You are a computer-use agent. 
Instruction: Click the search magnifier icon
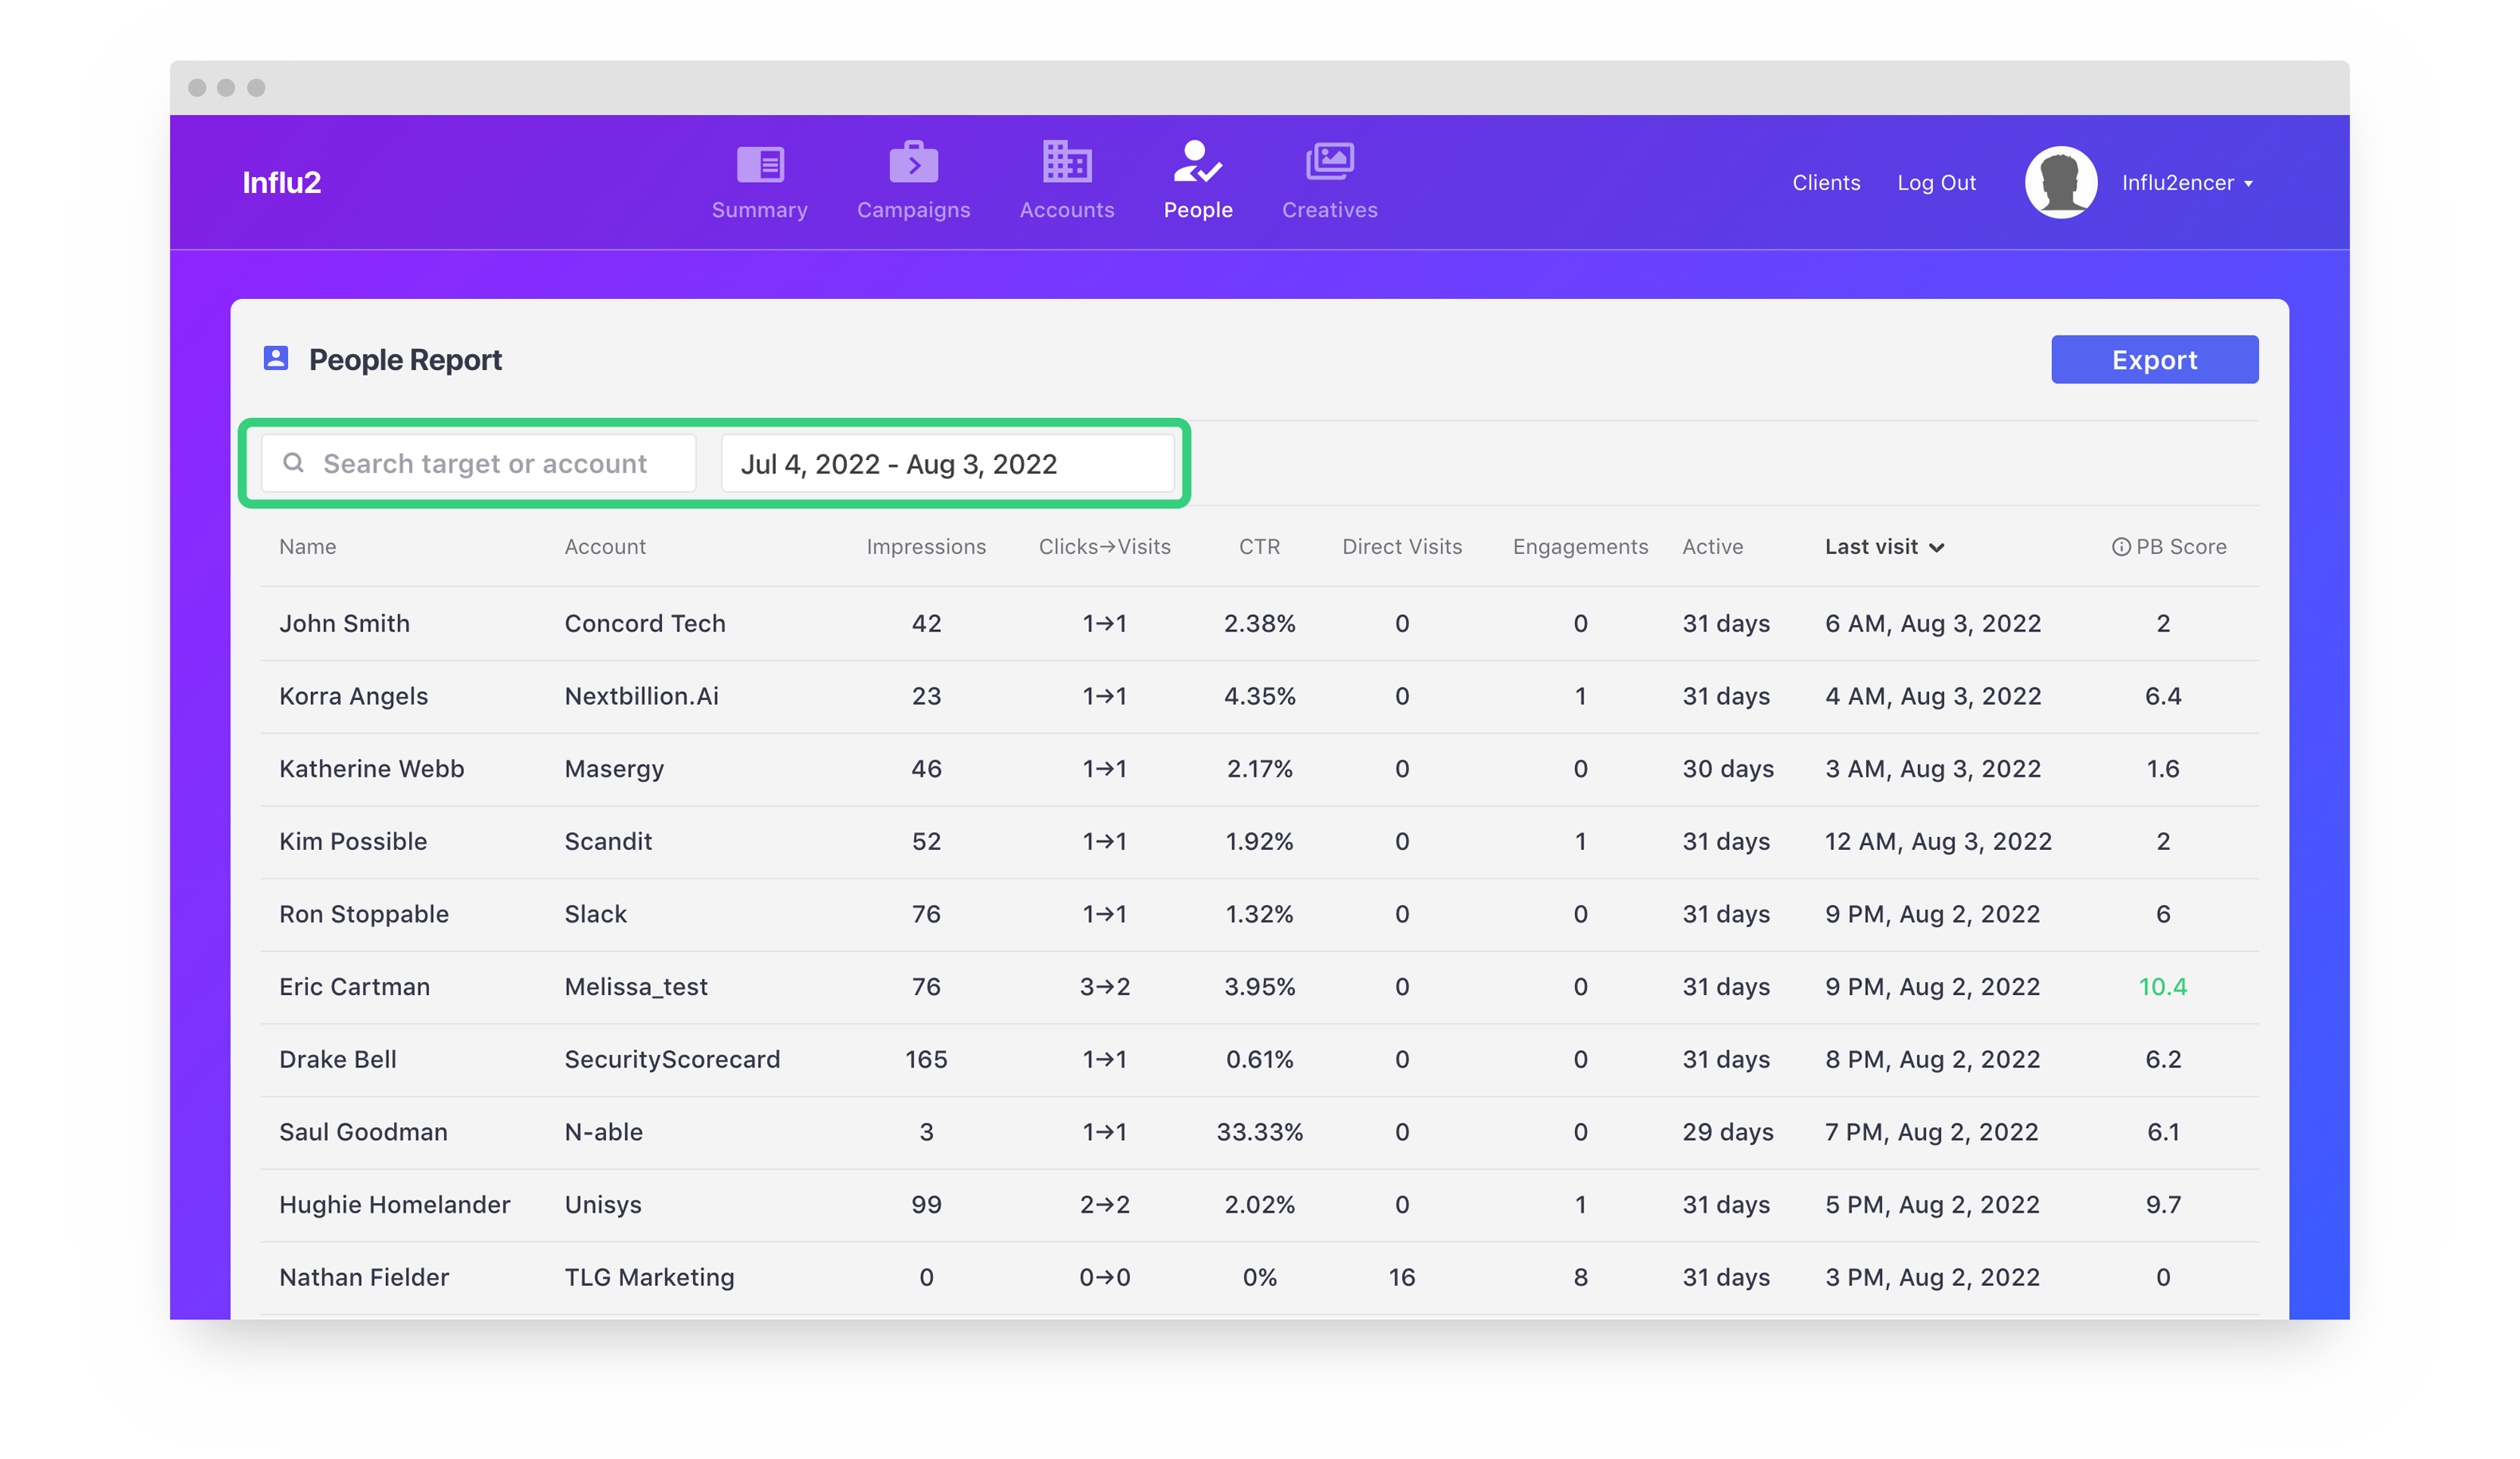[x=293, y=463]
